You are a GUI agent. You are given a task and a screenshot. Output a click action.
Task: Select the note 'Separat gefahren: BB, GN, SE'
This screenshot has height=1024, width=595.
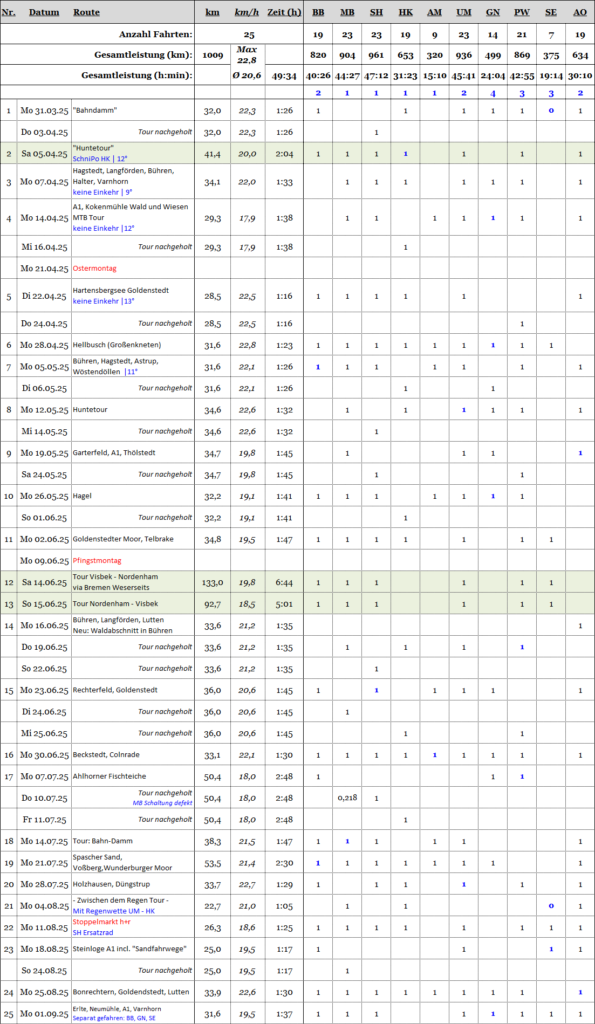(112, 1017)
